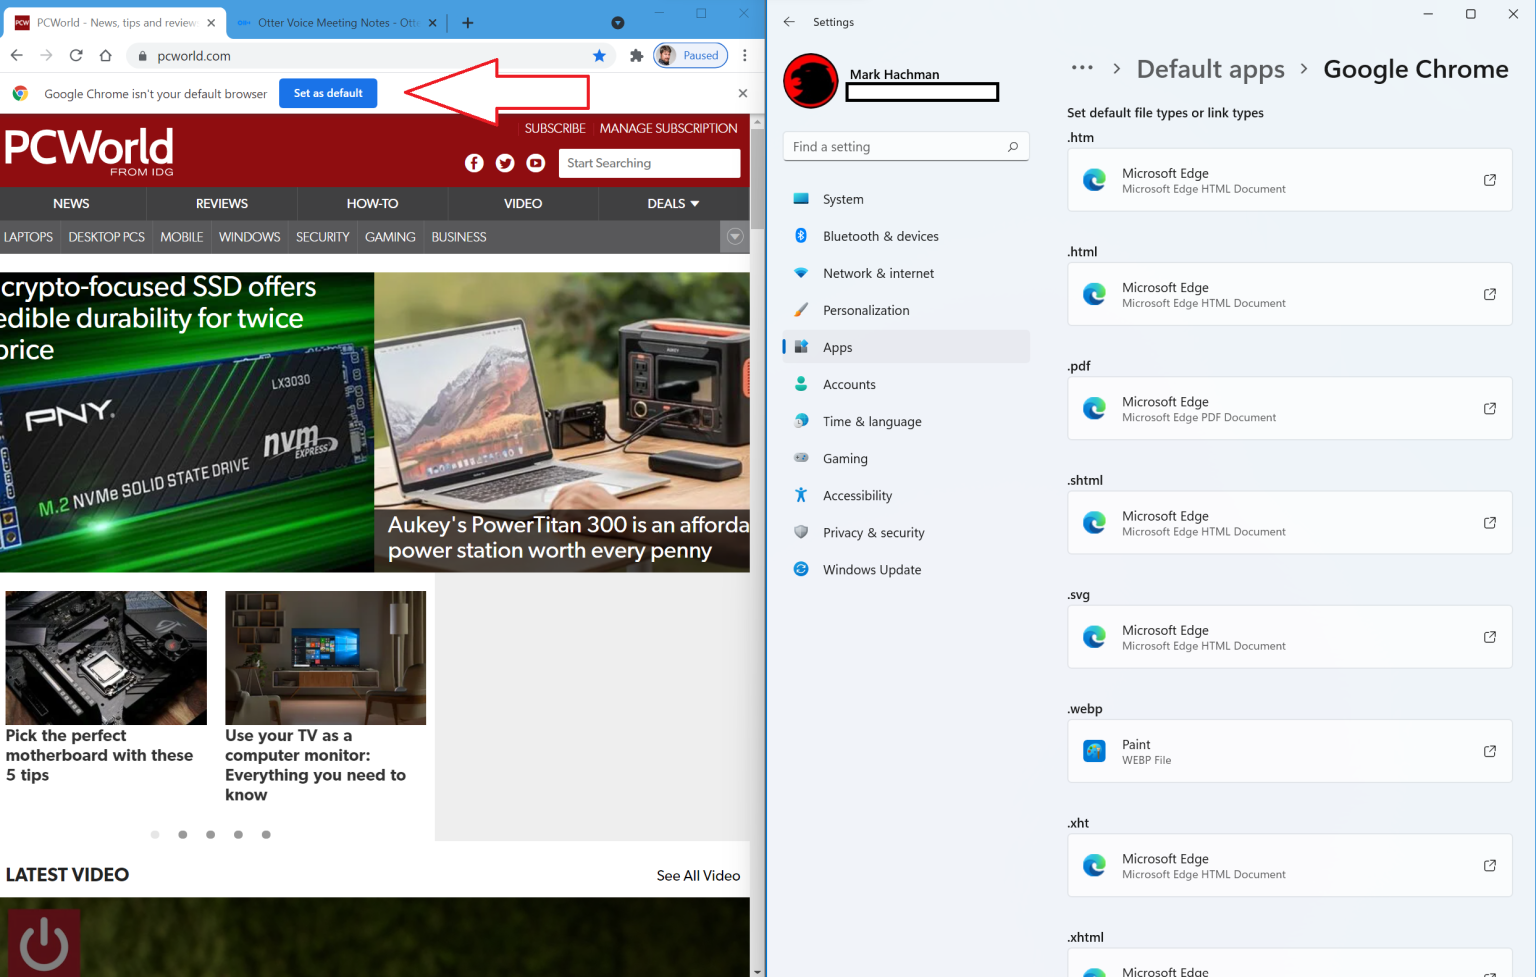Open PCWorld's YouTube channel icon
This screenshot has width=1536, height=977.
pos(535,162)
